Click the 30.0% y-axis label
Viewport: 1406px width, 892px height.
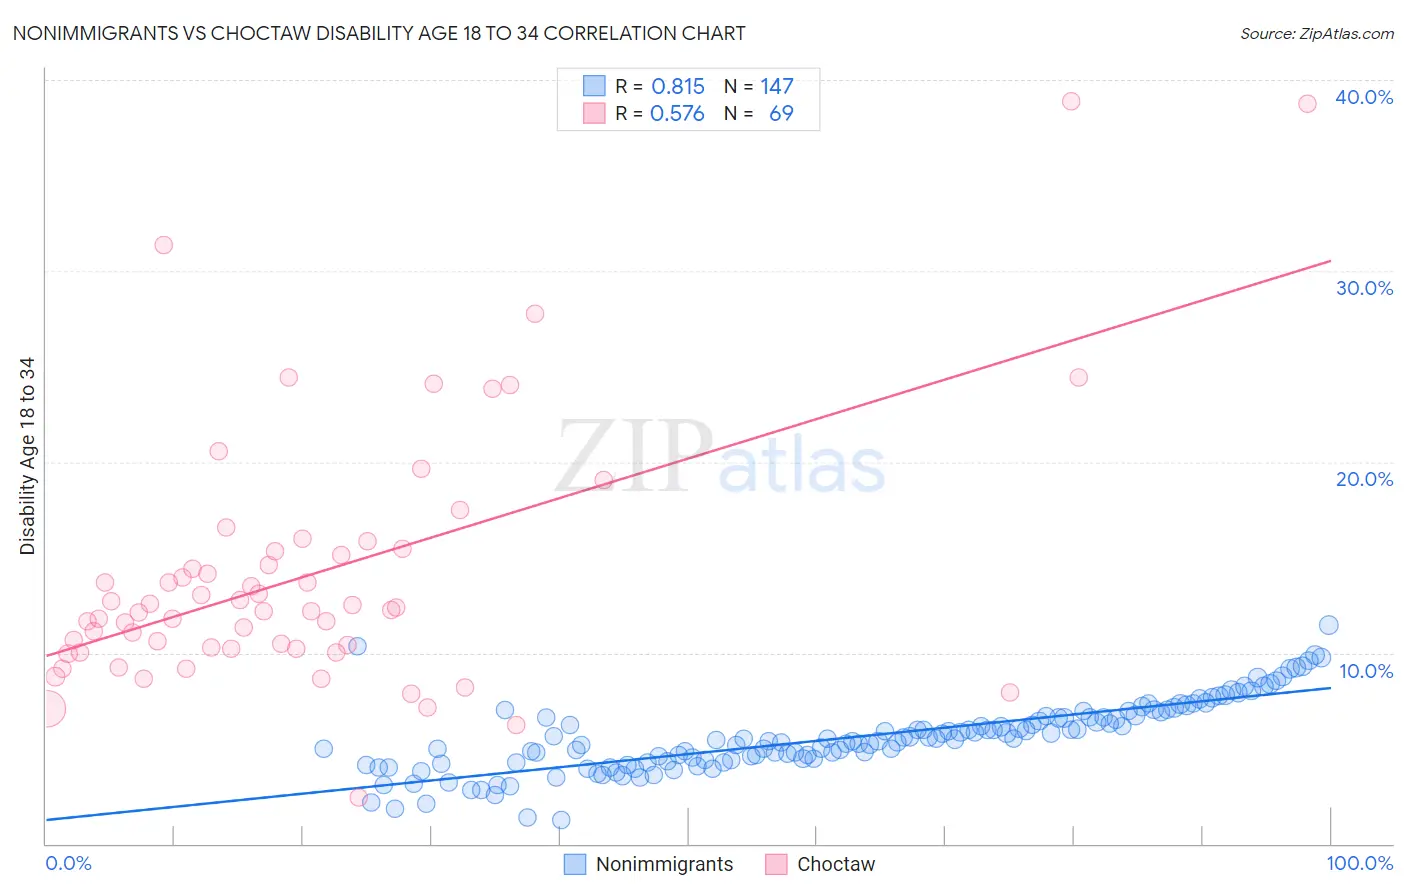pyautogui.click(x=1364, y=288)
